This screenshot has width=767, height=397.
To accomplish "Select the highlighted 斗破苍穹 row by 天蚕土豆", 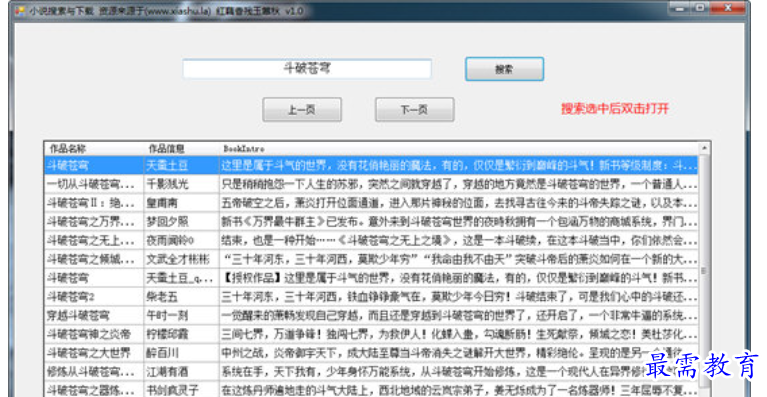I will (371, 165).
